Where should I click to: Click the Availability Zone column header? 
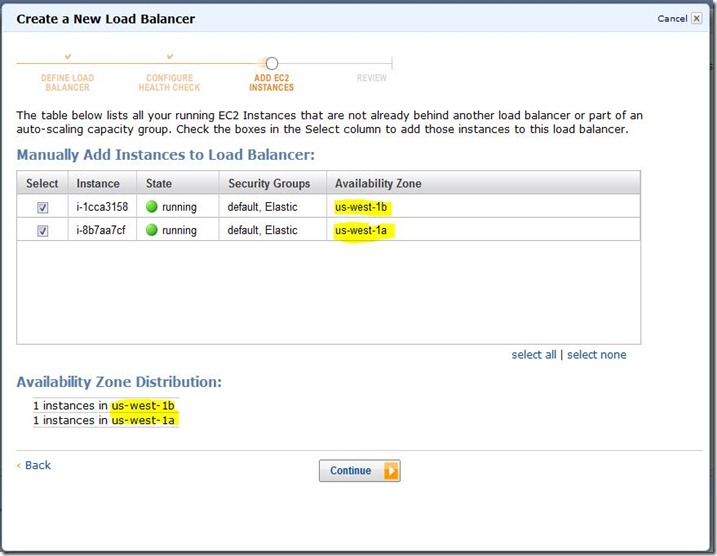484,183
